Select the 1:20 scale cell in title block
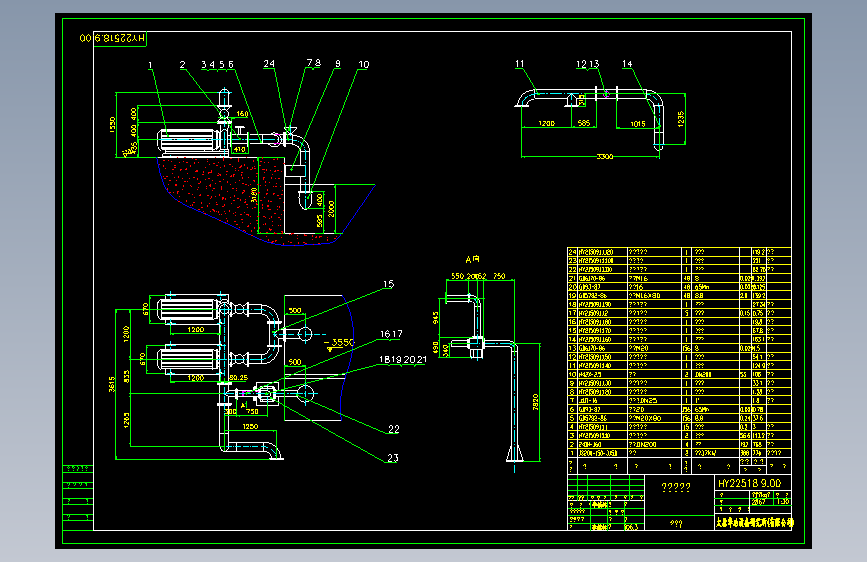 [783, 502]
